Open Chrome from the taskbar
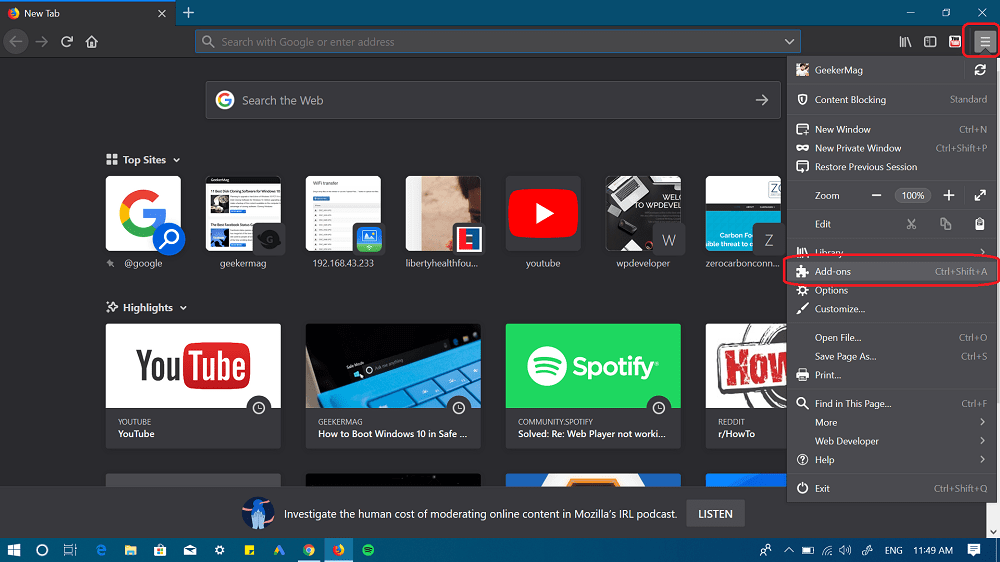 309,550
